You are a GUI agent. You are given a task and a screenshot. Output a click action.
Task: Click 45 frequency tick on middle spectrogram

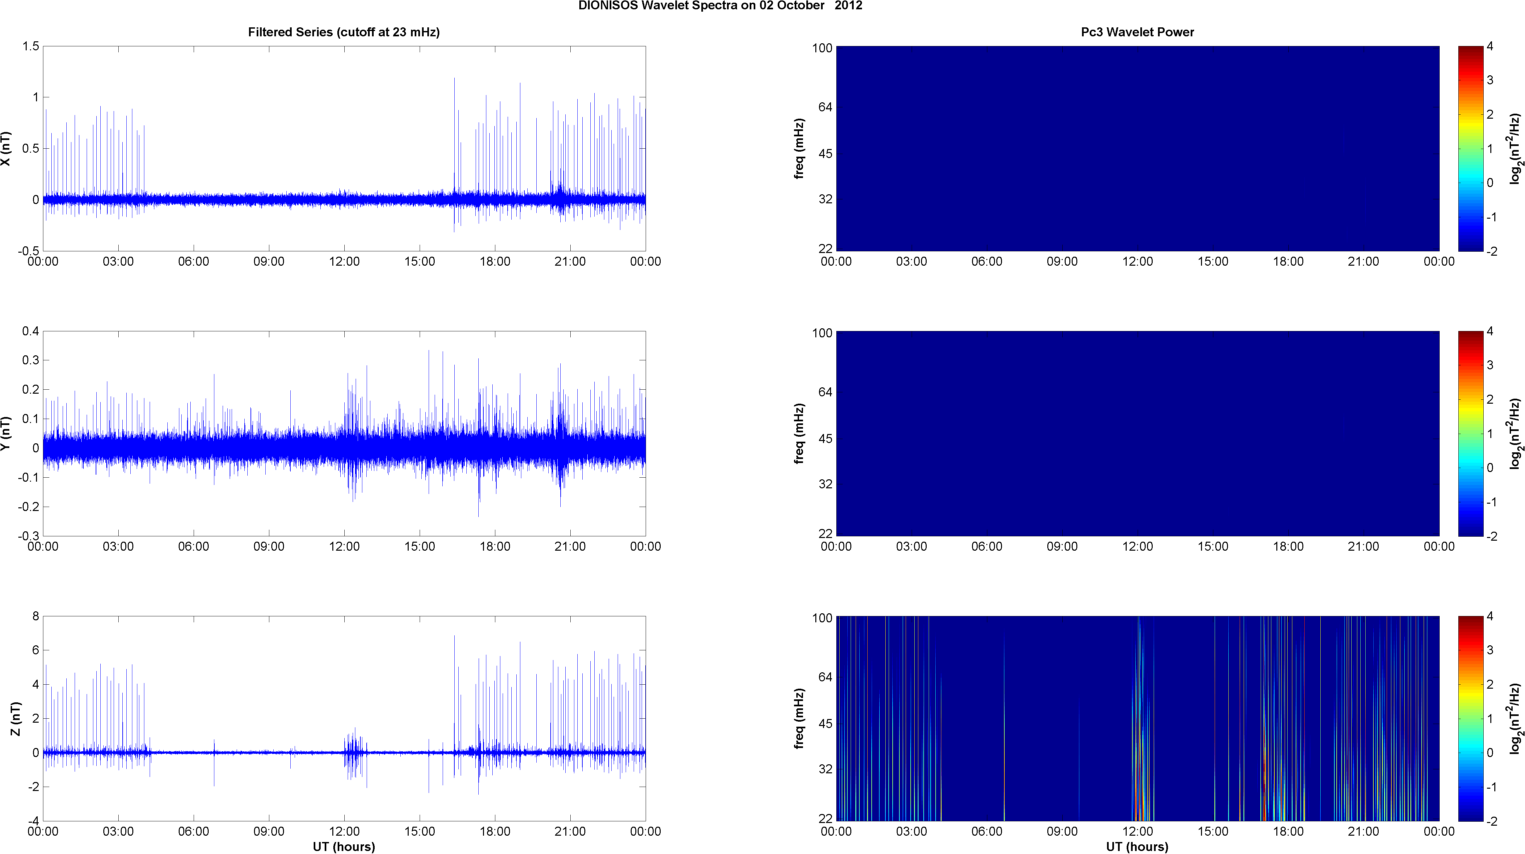(825, 439)
